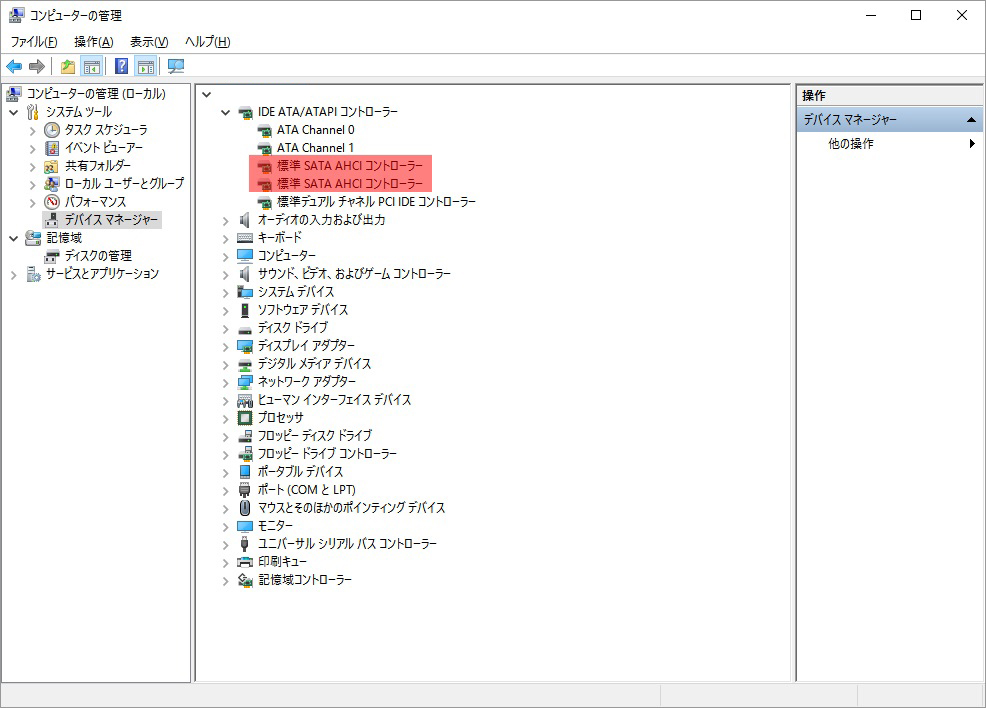Image resolution: width=986 pixels, height=708 pixels.
Task: Collapse the root device tree chevron
Action: [x=206, y=94]
